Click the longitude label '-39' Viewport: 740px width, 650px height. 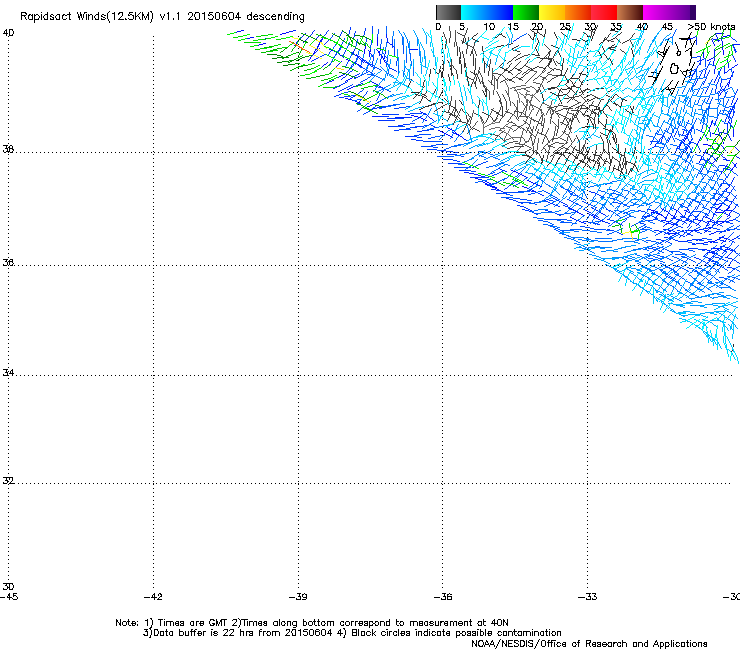click(x=298, y=597)
